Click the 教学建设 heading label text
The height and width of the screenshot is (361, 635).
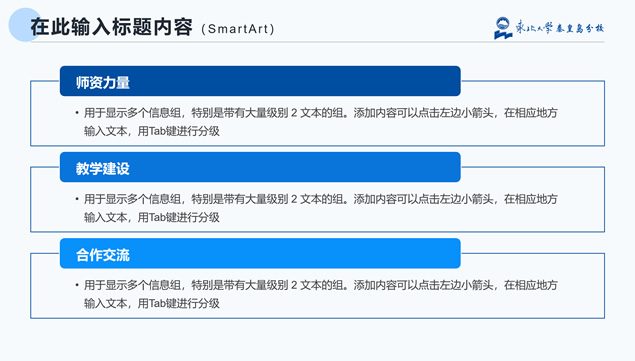coord(103,169)
